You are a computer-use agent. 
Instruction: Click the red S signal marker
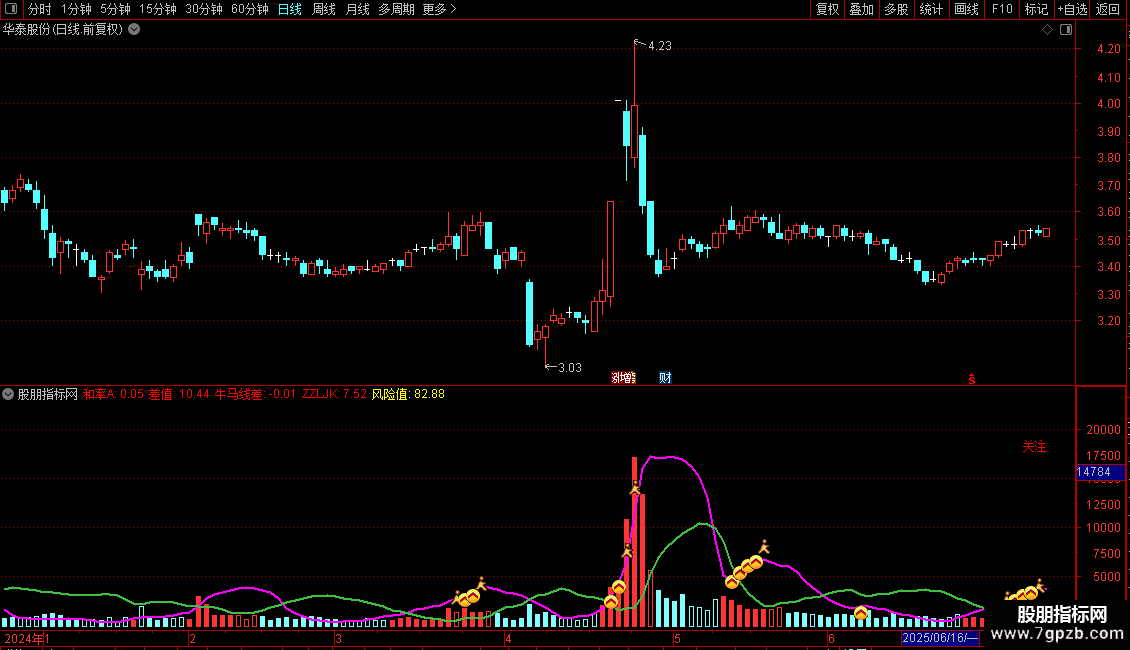tap(971, 379)
